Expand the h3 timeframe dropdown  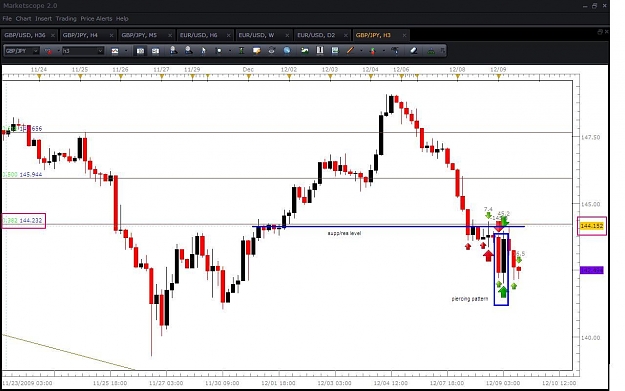tap(100, 51)
